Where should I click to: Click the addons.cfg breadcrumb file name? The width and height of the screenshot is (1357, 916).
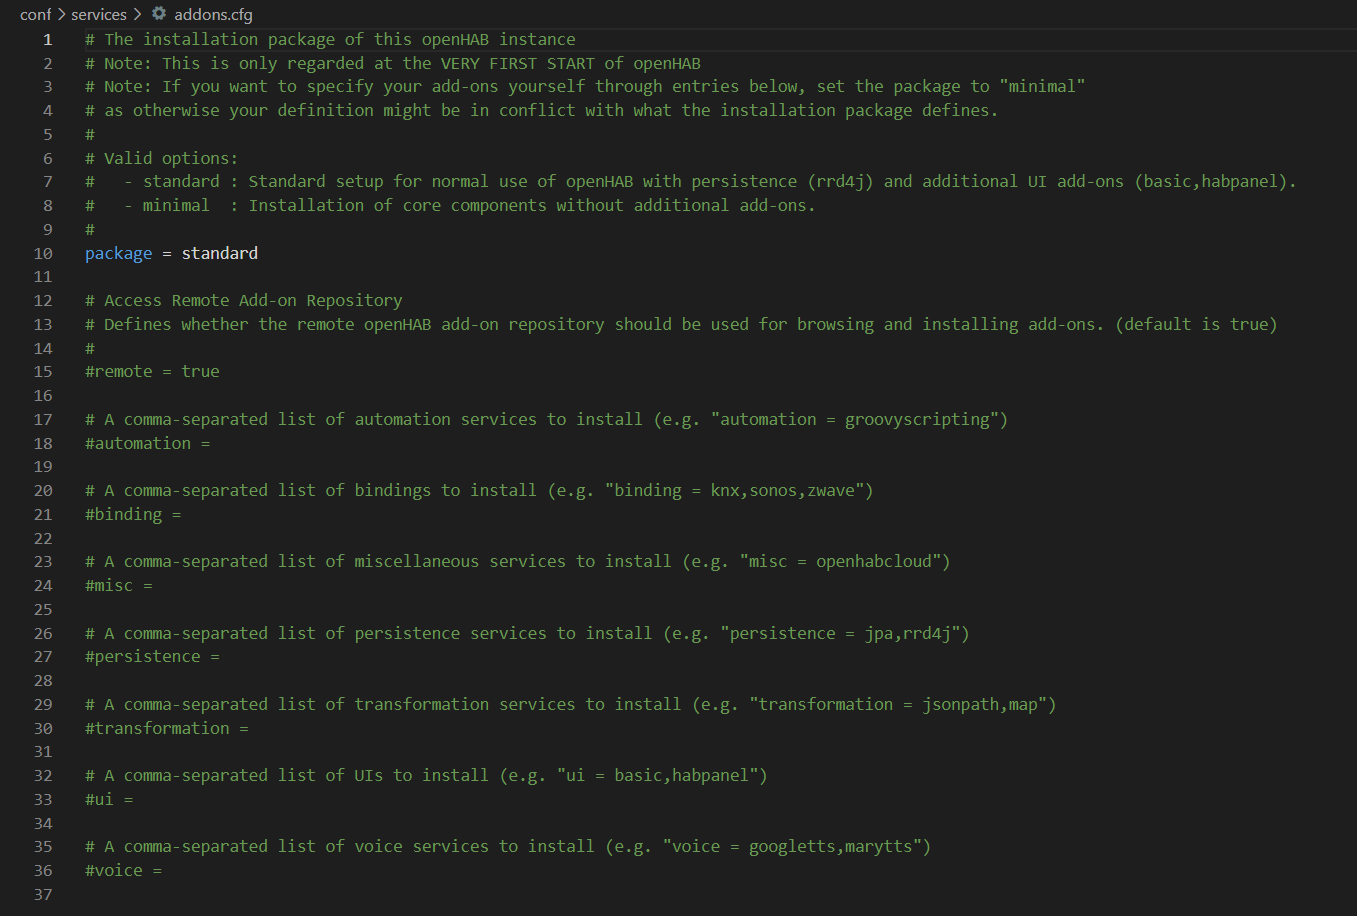click(213, 14)
